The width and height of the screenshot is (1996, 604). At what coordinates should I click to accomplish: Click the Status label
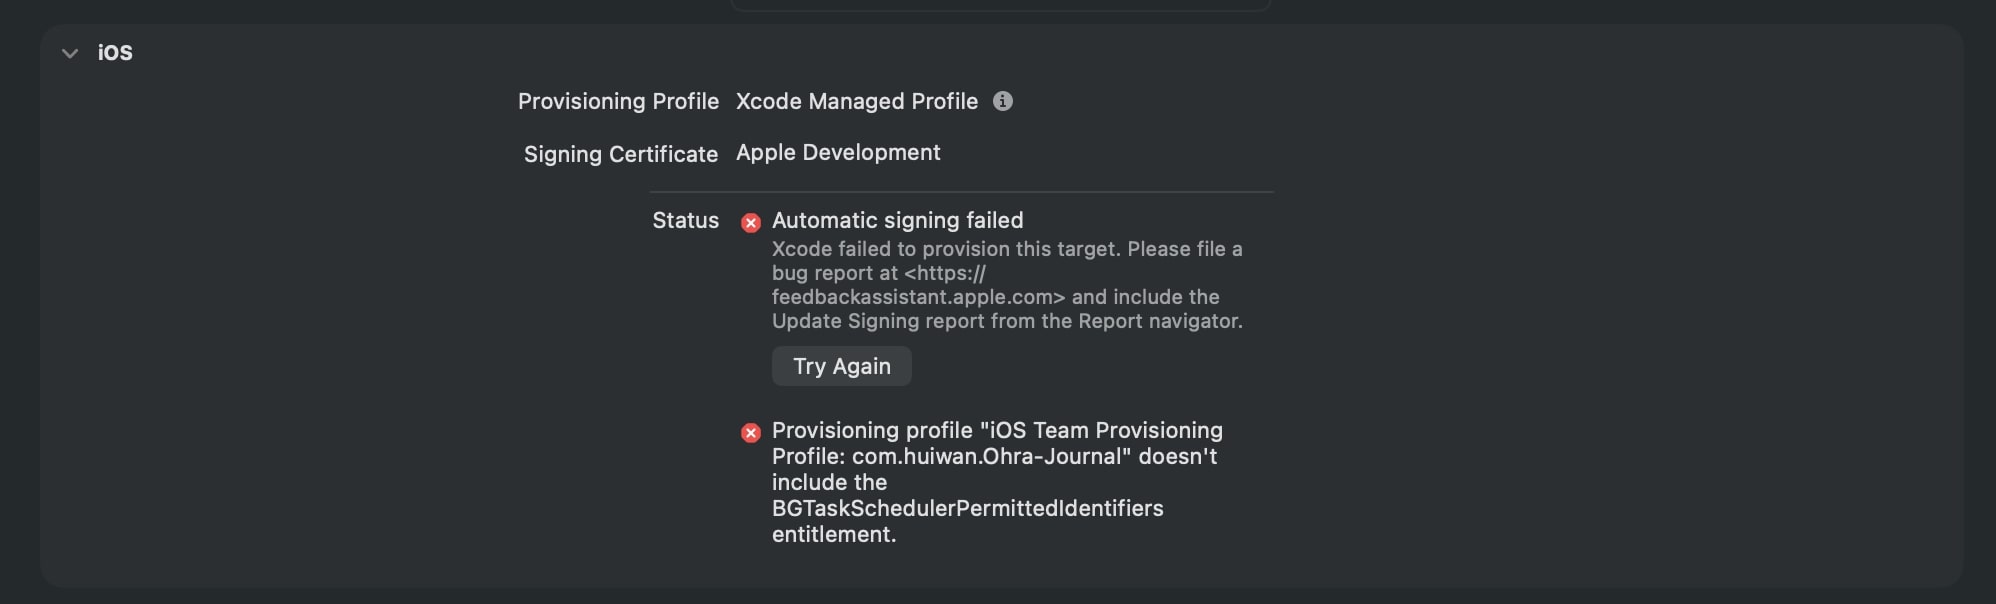pyautogui.click(x=686, y=220)
